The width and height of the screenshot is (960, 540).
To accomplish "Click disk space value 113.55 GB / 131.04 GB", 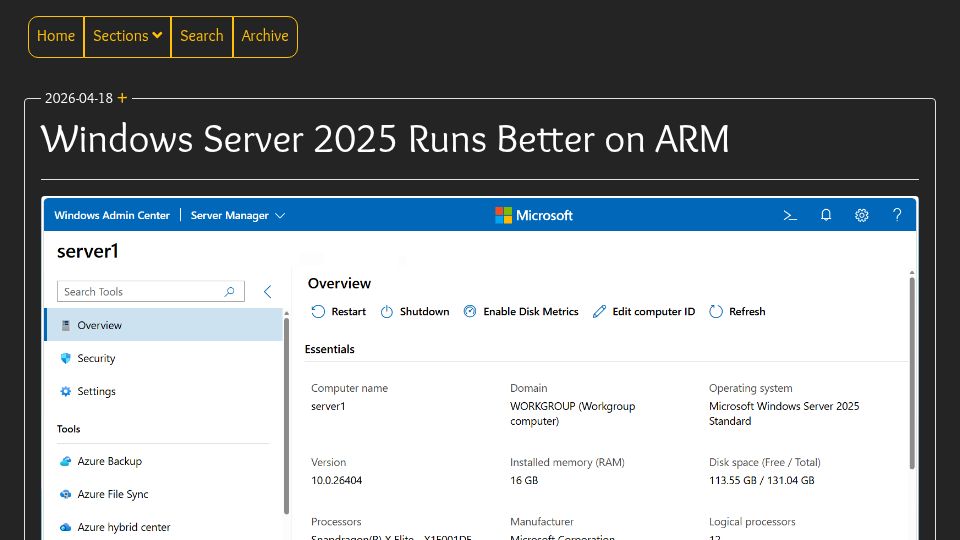I will click(x=762, y=481).
